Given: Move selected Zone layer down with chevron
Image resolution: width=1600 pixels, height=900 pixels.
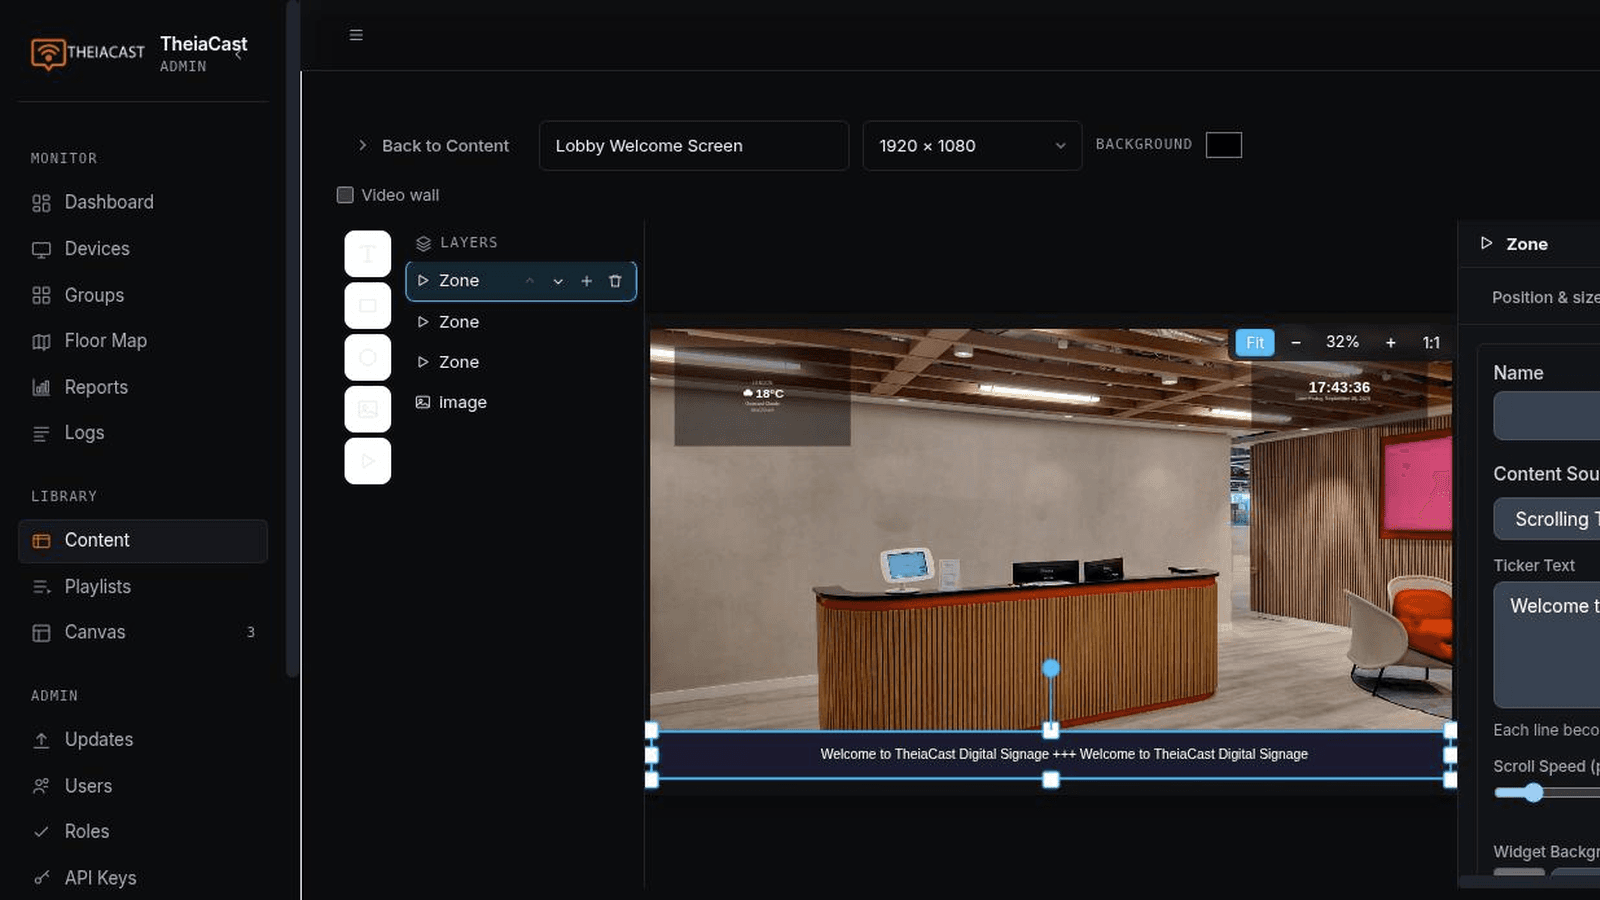Looking at the screenshot, I should point(558,281).
